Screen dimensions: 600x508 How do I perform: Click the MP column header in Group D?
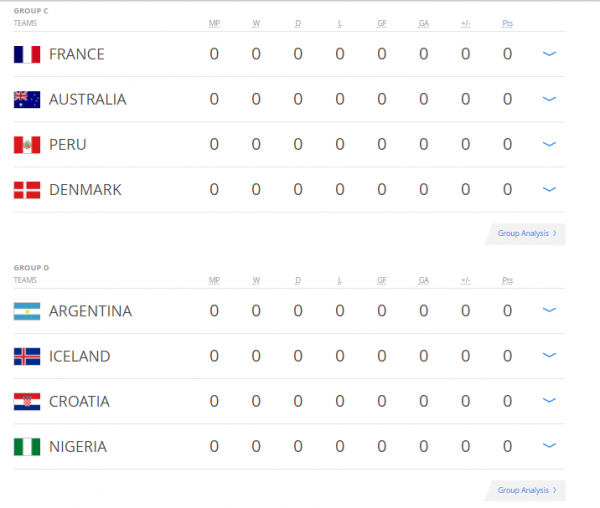pos(214,280)
